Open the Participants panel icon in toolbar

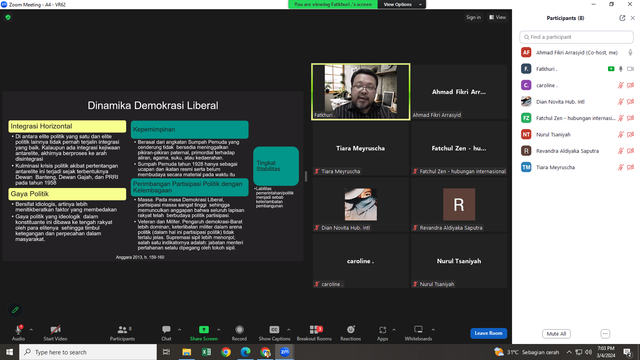(122, 329)
